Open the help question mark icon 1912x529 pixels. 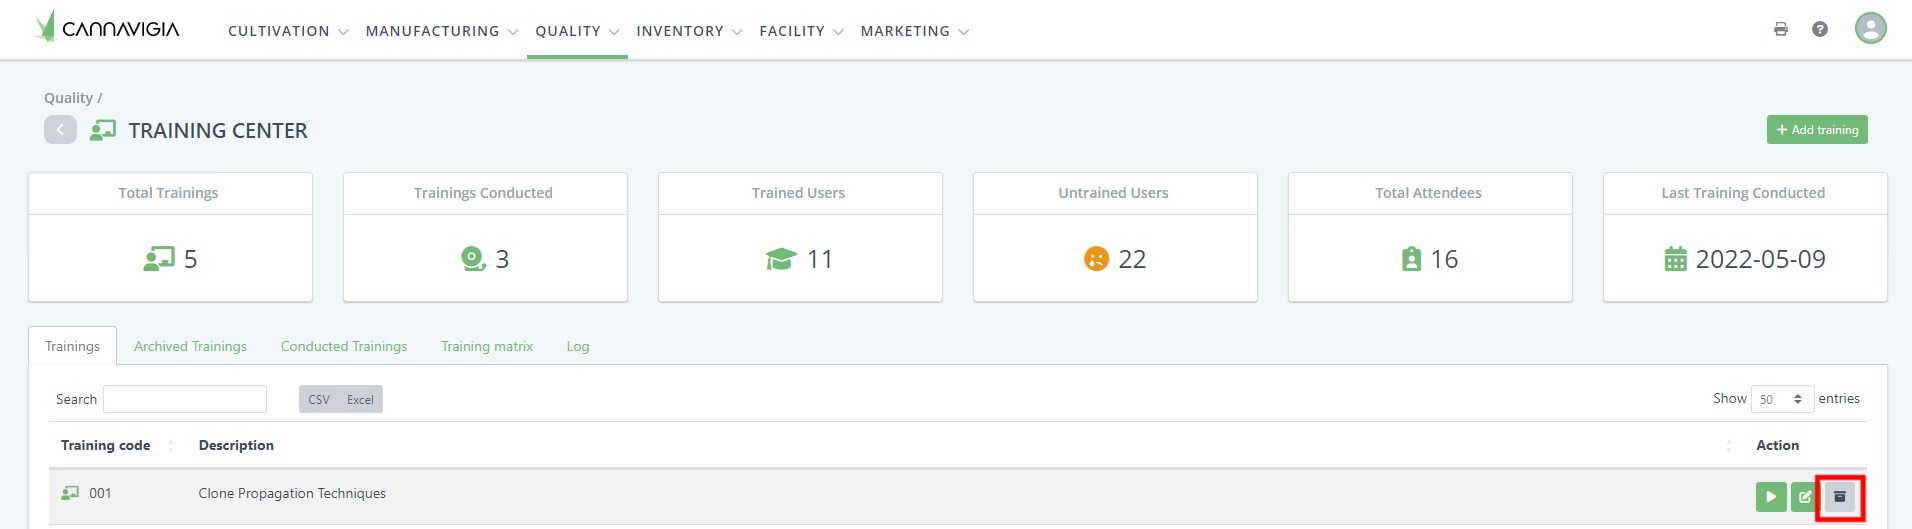1820,29
